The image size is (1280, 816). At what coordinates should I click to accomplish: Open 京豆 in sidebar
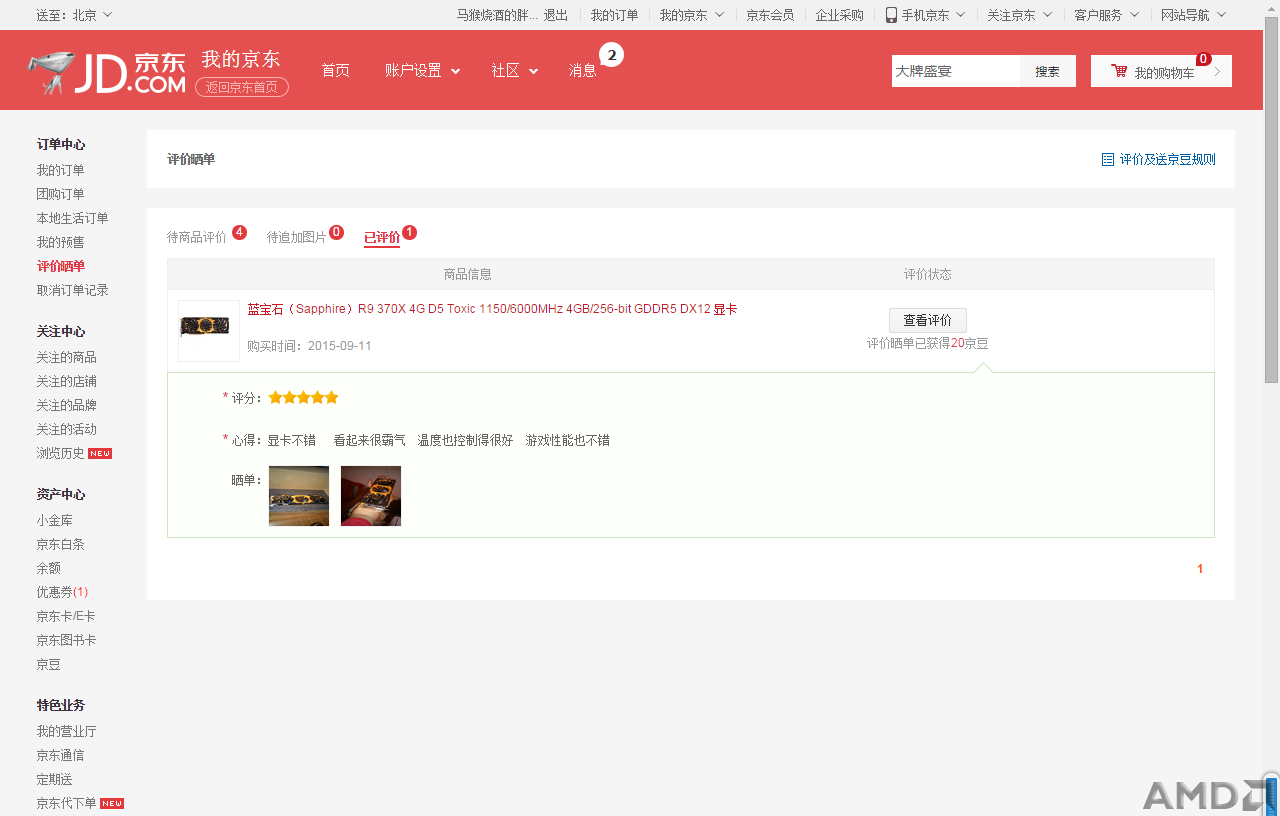click(x=49, y=664)
